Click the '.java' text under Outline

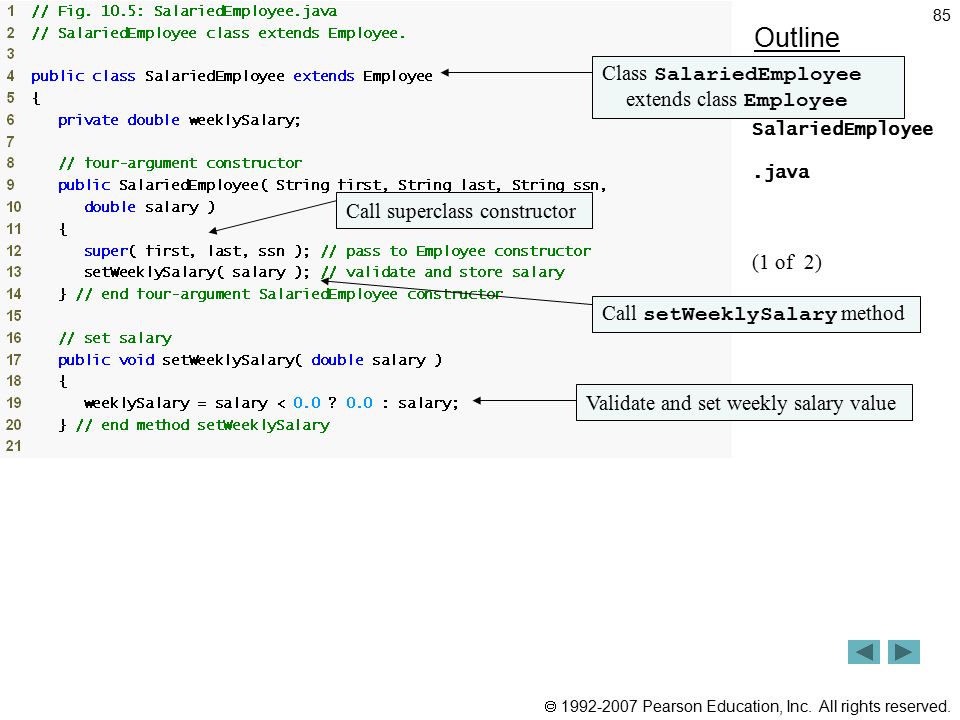coord(781,172)
